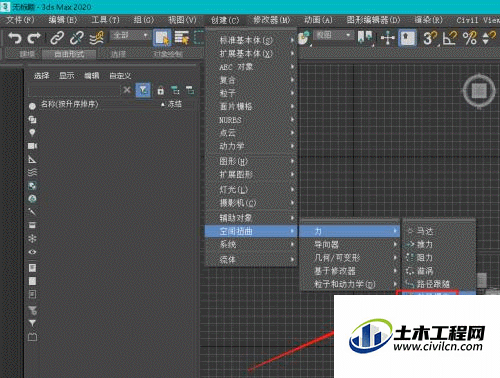This screenshot has width=500, height=378.
Task: Toggle display of lights (bulb icon)
Action: pos(32,132)
